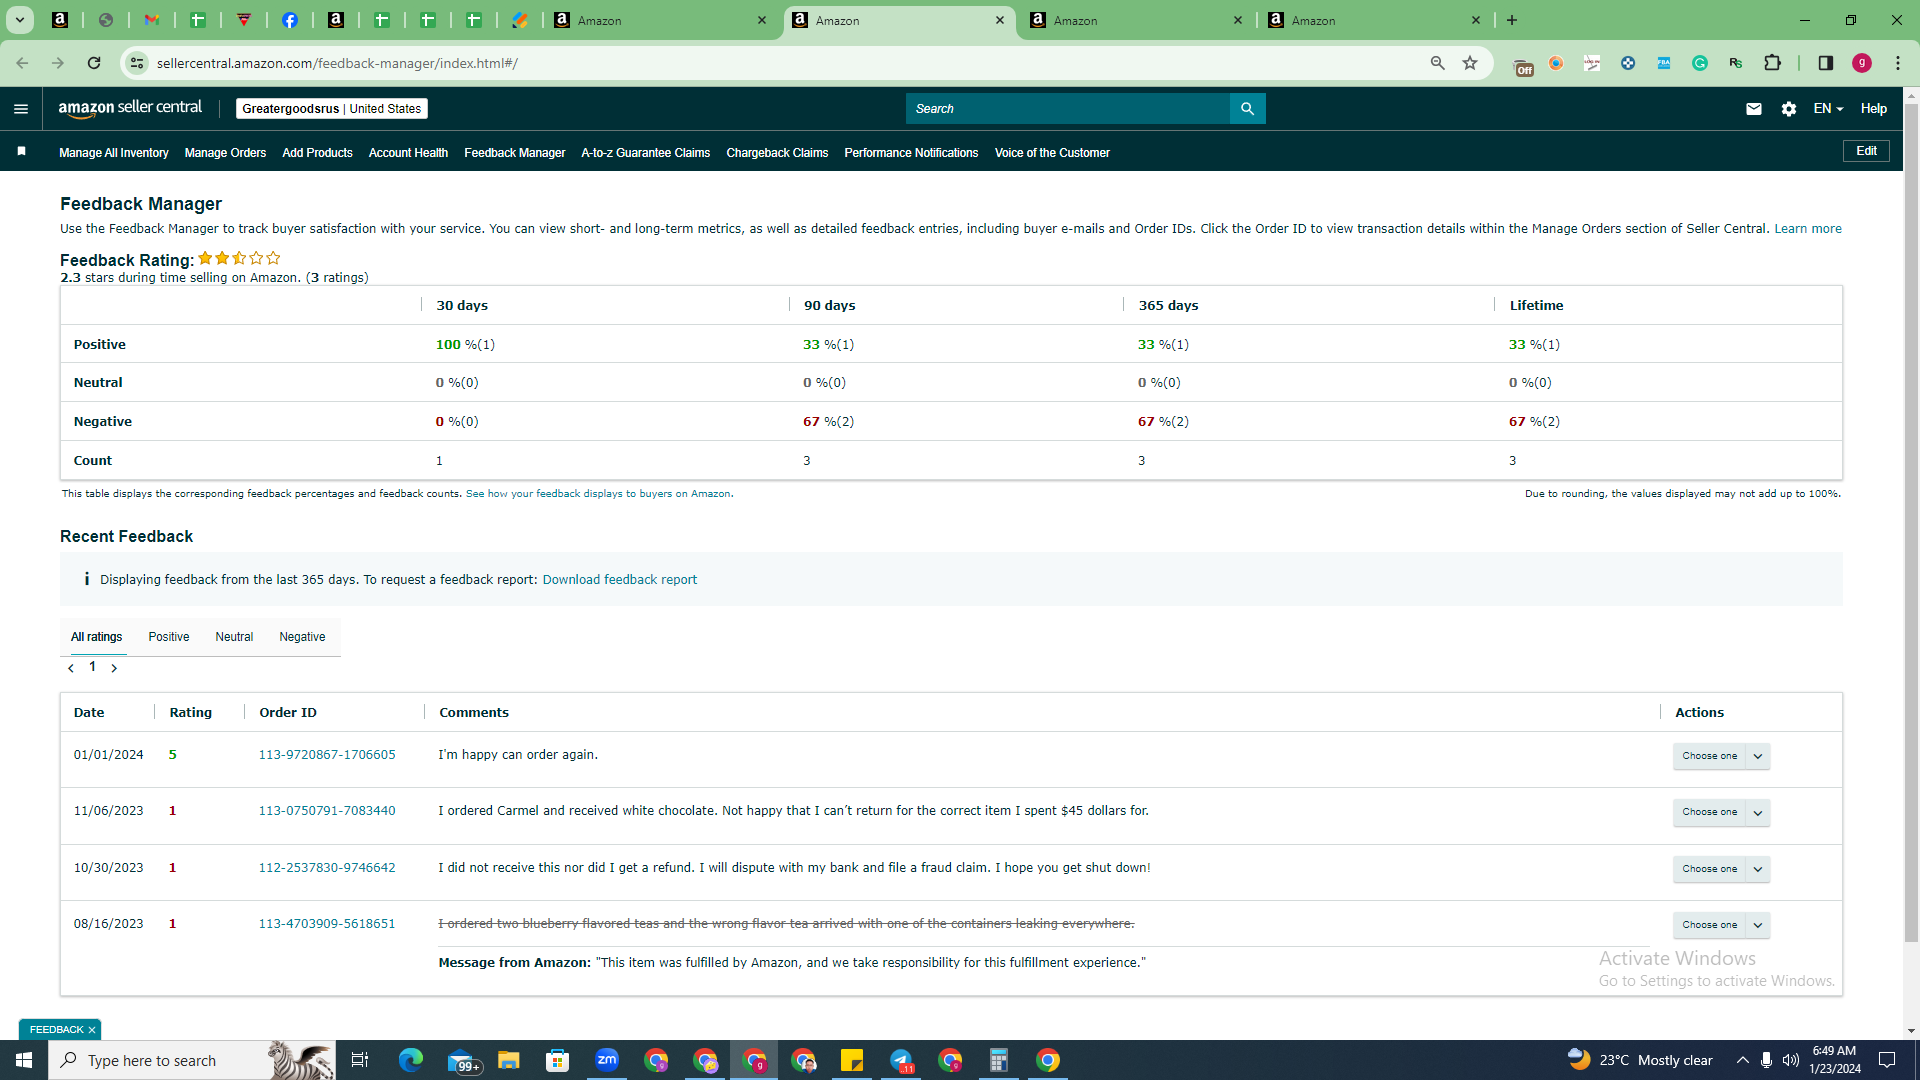Image resolution: width=1920 pixels, height=1080 pixels.
Task: Click the bookmark flag icon in navigation bar
Action: [21, 152]
